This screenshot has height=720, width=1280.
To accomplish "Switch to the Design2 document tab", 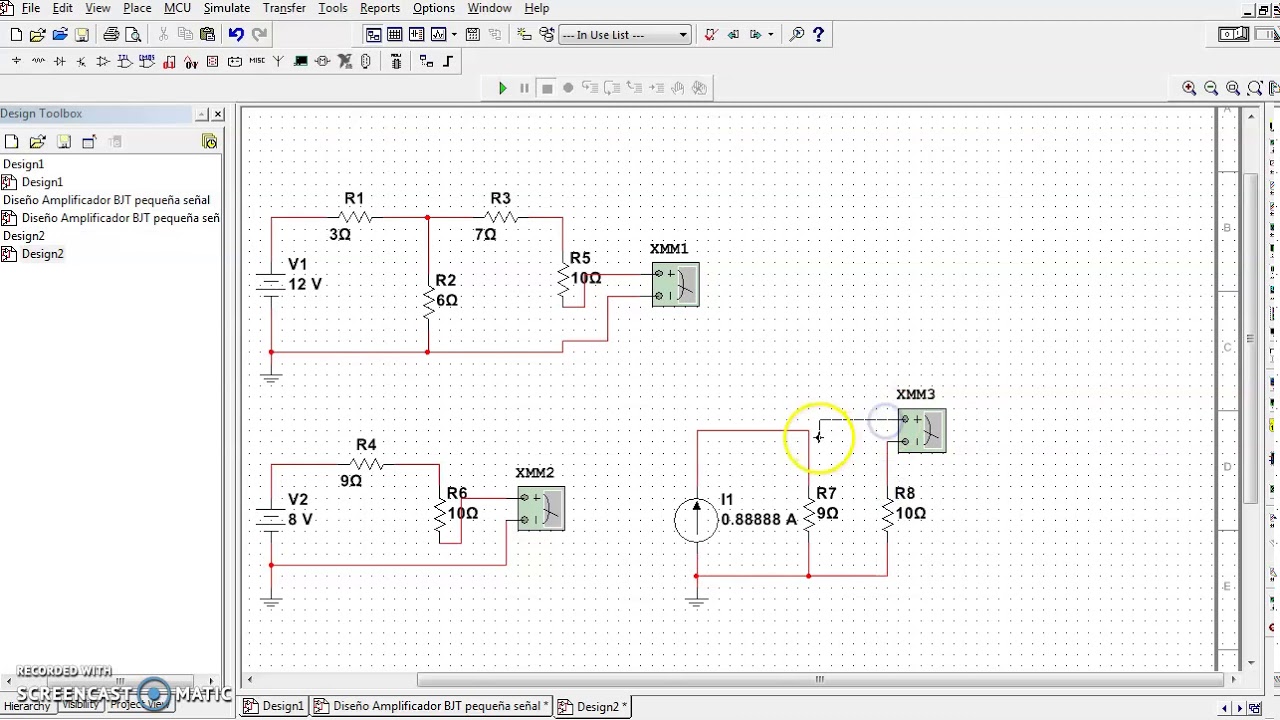I will (592, 706).
